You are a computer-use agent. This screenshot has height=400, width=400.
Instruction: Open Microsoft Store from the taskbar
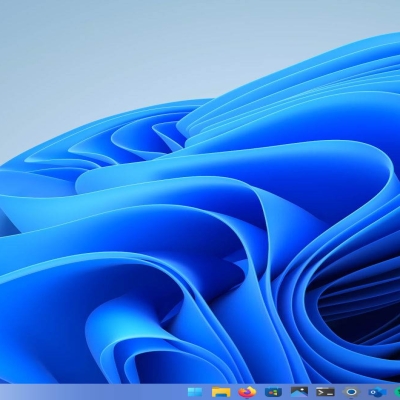pyautogui.click(x=273, y=392)
